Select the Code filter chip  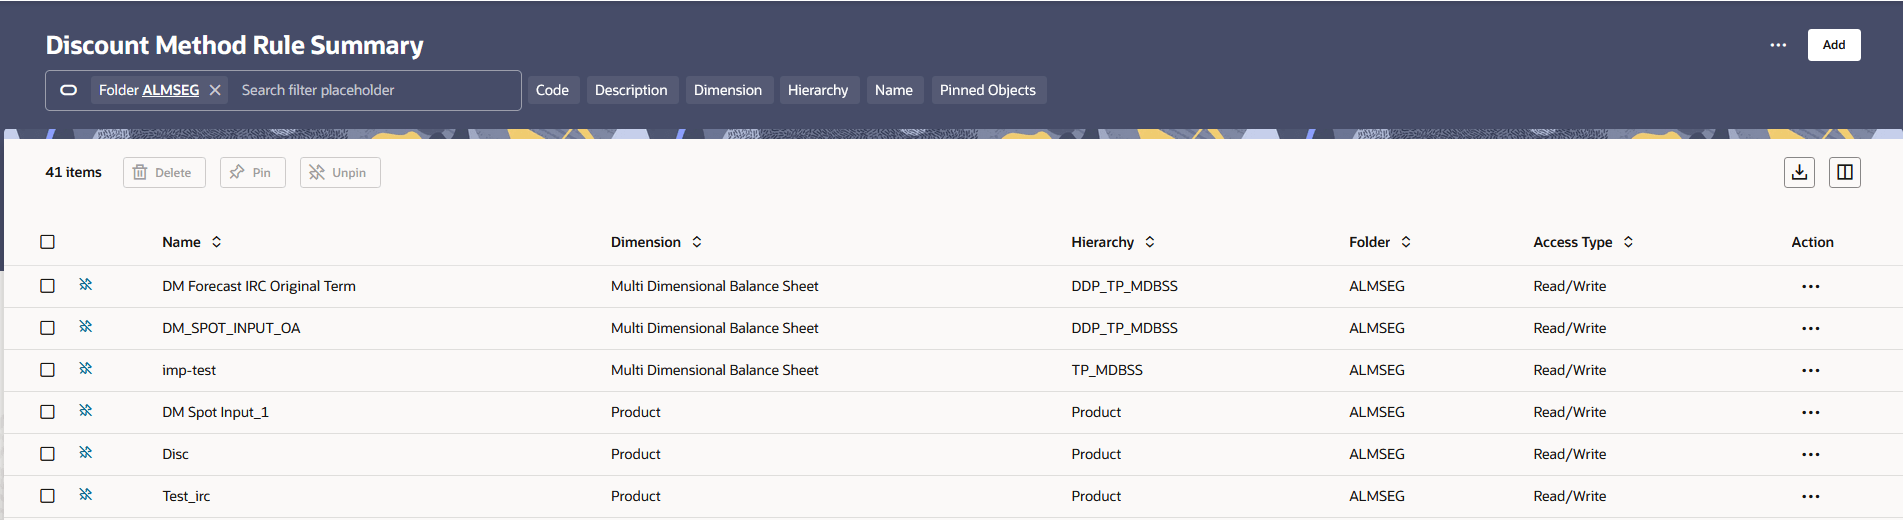(552, 90)
